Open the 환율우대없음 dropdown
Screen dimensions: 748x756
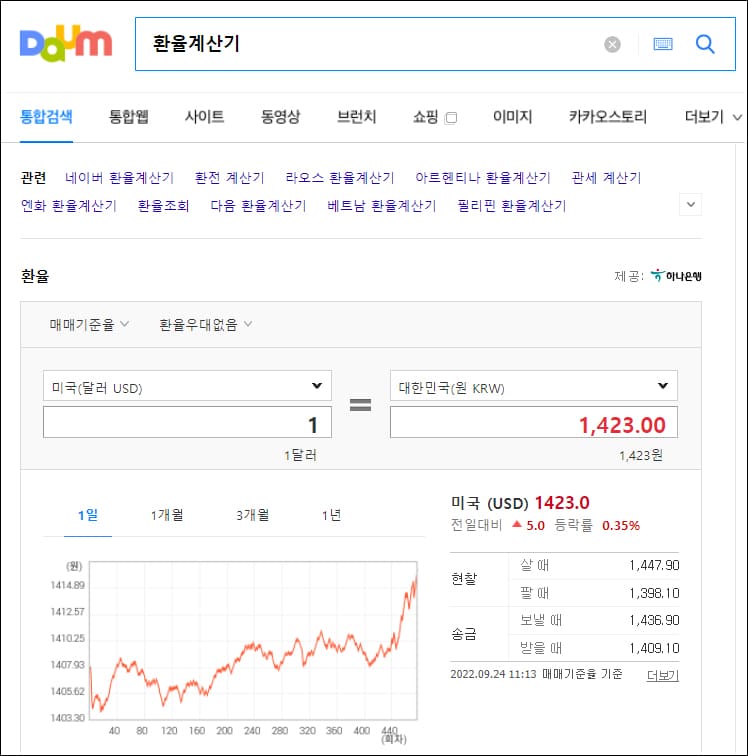(205, 324)
